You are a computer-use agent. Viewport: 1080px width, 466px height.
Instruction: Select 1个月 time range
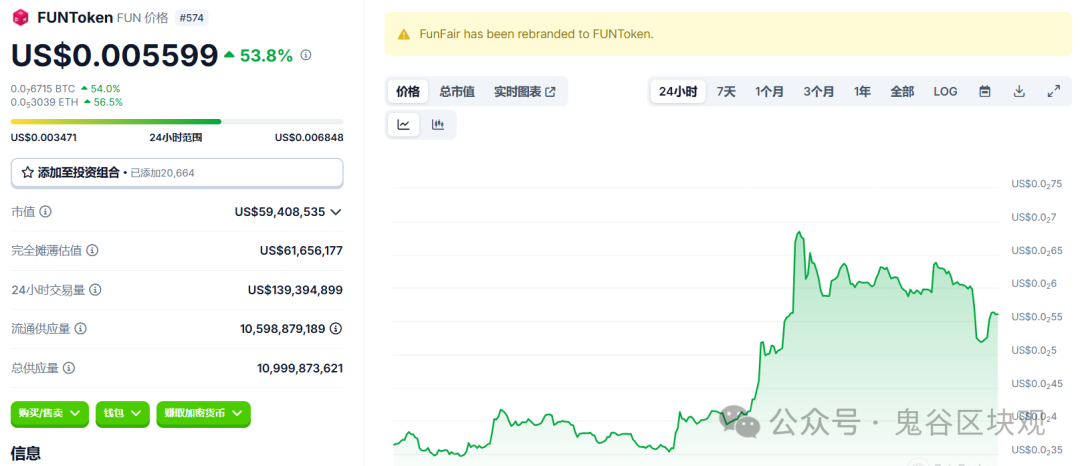(769, 91)
